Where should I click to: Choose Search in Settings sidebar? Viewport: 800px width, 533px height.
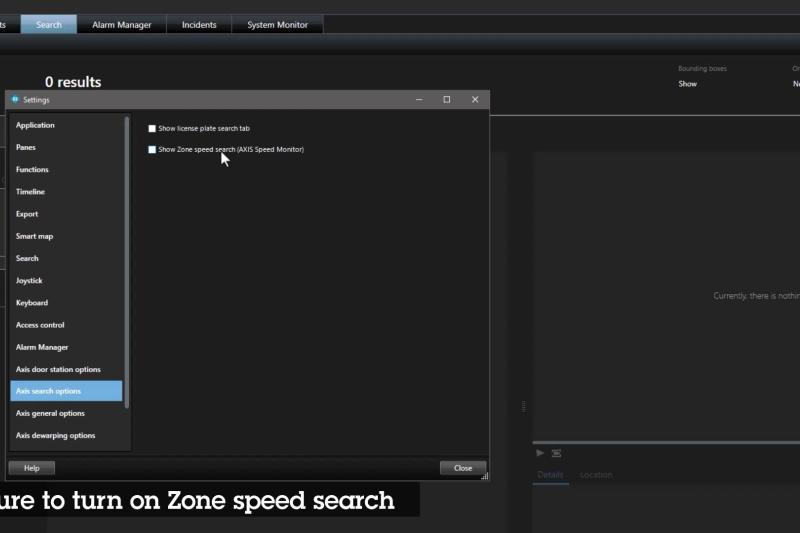coord(66,259)
